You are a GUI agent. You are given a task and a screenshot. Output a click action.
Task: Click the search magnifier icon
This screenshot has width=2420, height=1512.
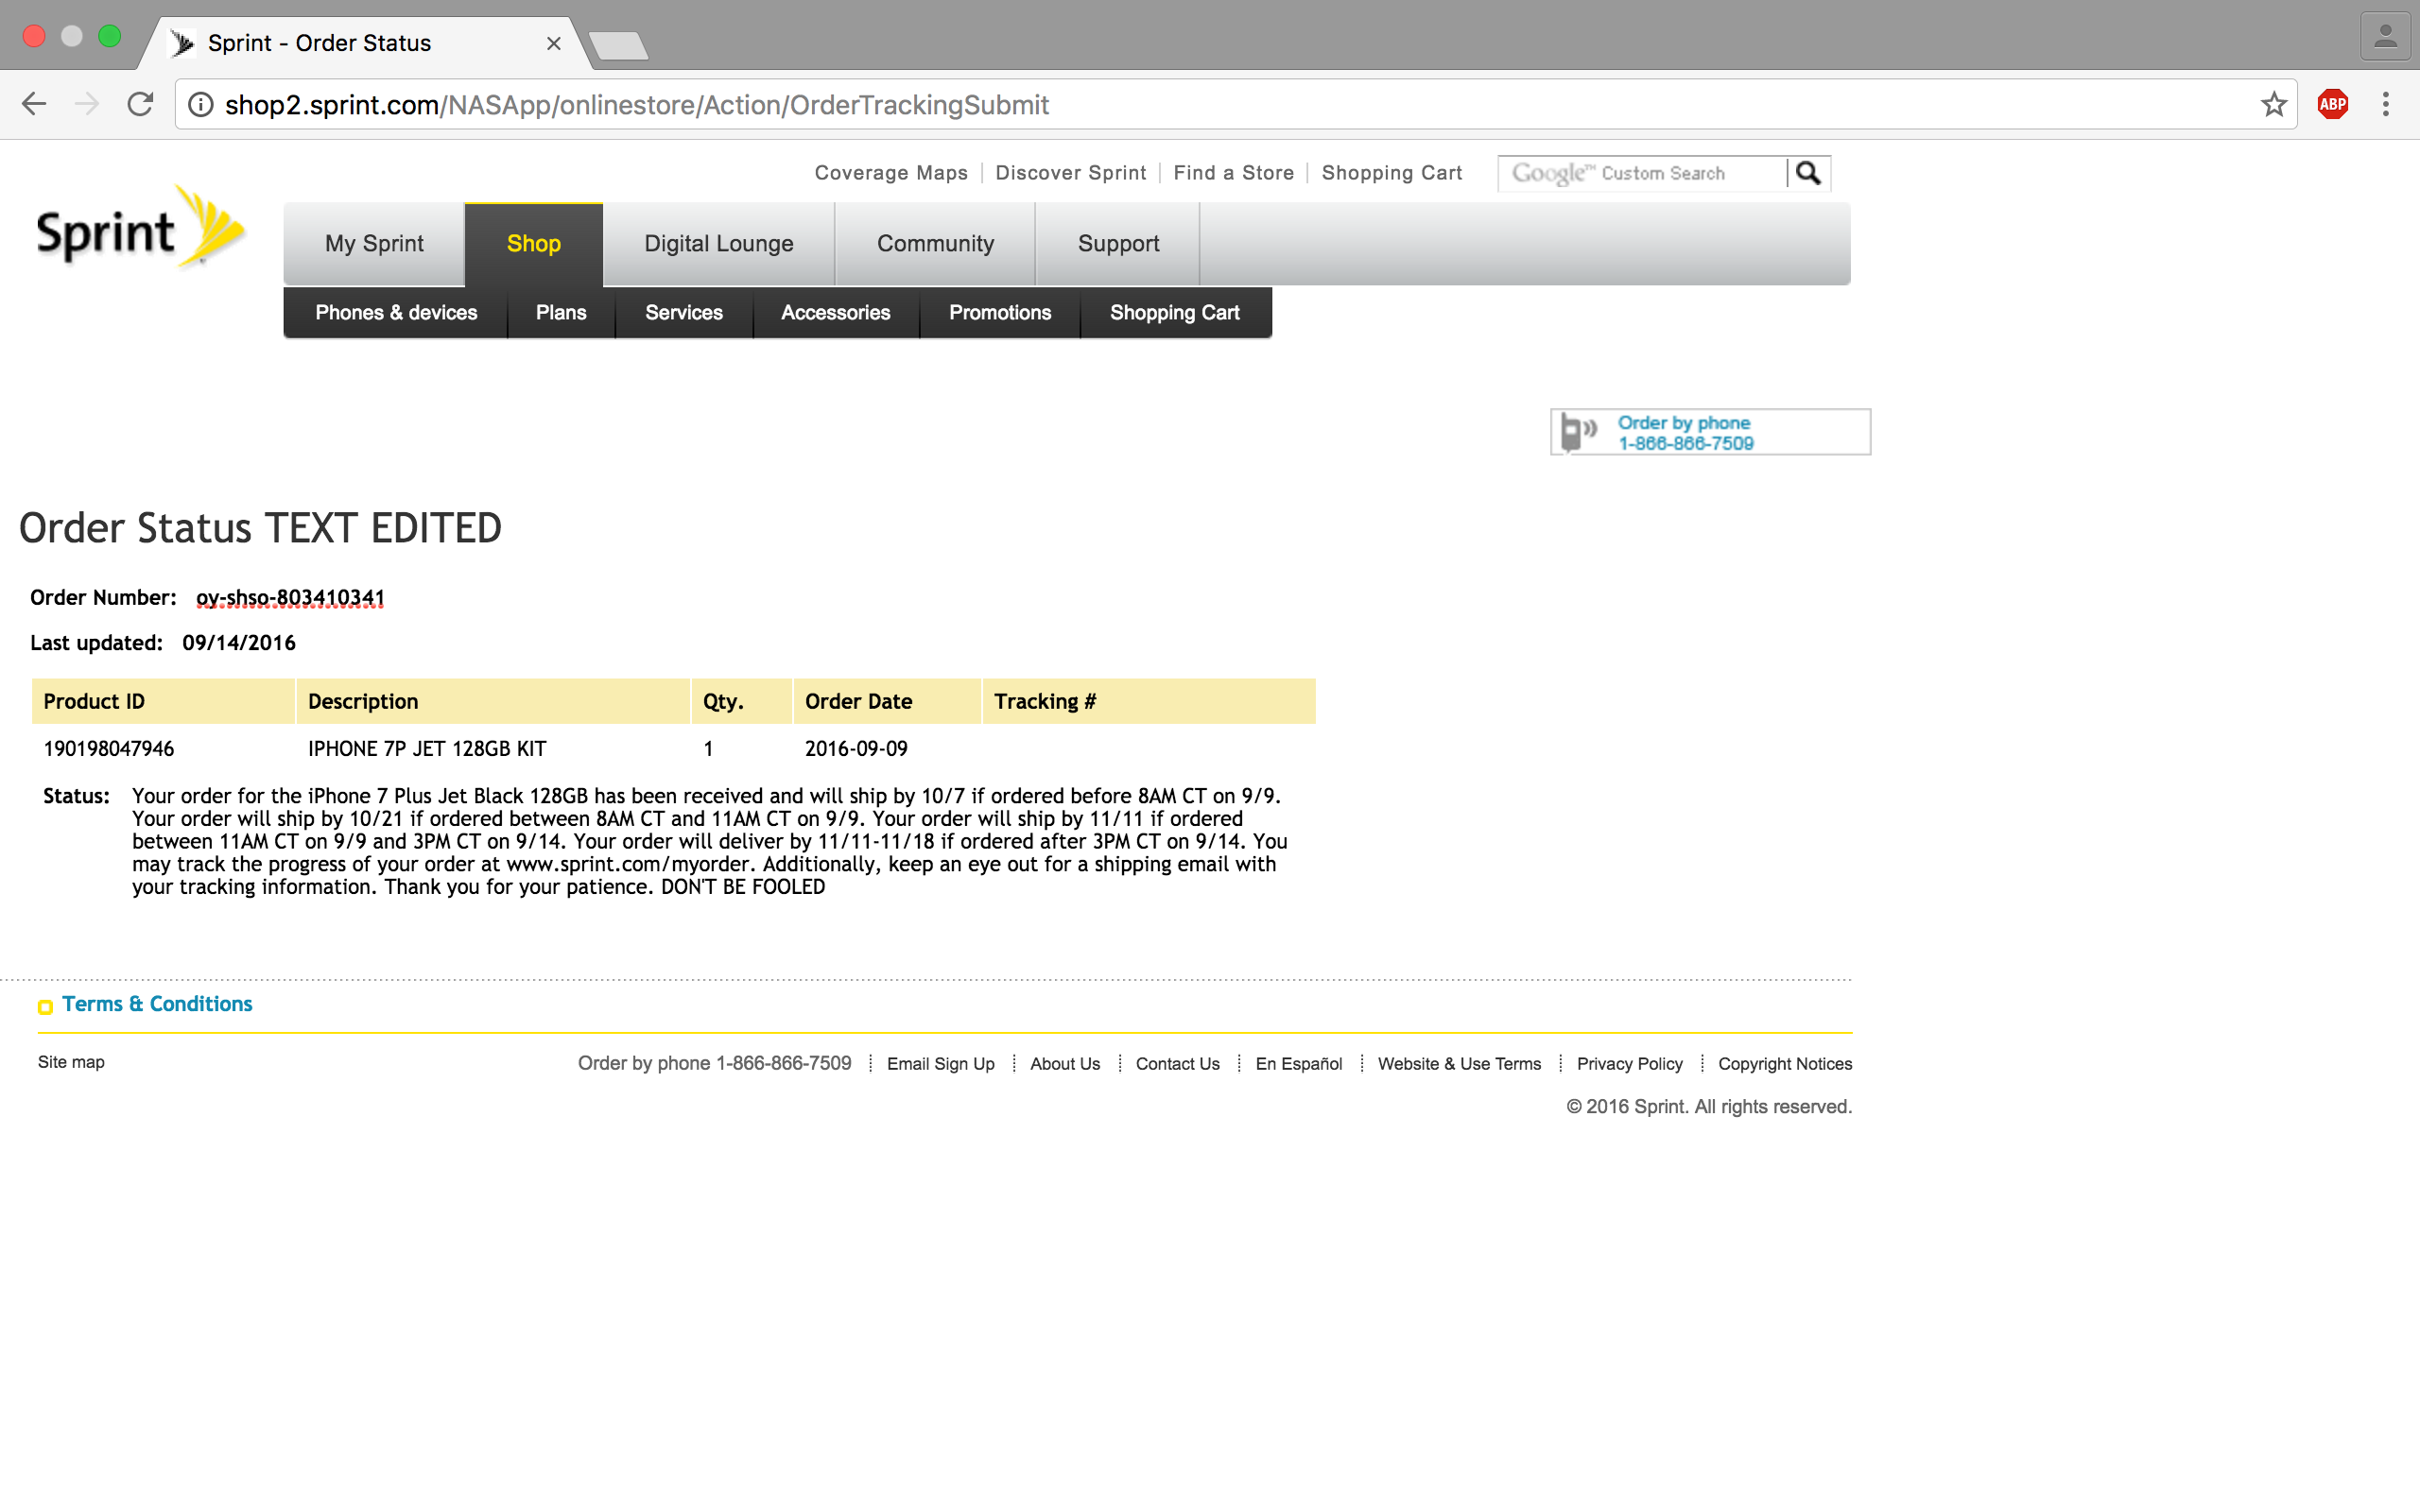1808,173
